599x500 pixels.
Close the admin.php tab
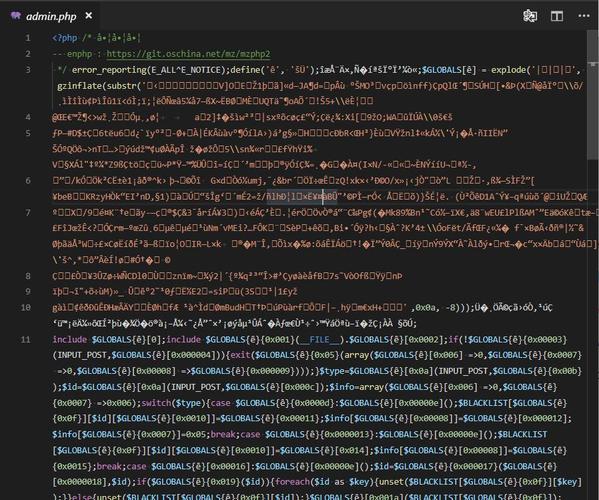(x=89, y=16)
